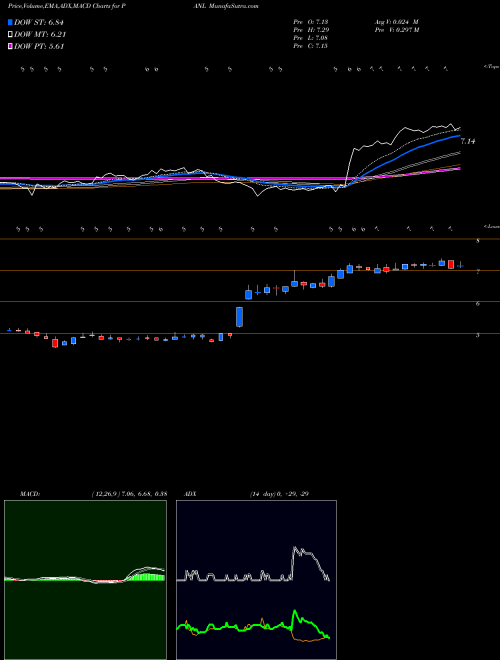This screenshot has width=500, height=660.
Task: Click the 'MACD:' panel label
Action: click(30, 494)
